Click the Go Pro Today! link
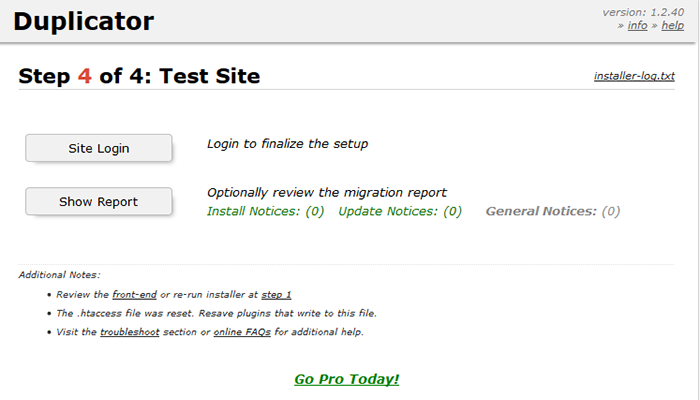This screenshot has height=400, width=700. tap(347, 379)
